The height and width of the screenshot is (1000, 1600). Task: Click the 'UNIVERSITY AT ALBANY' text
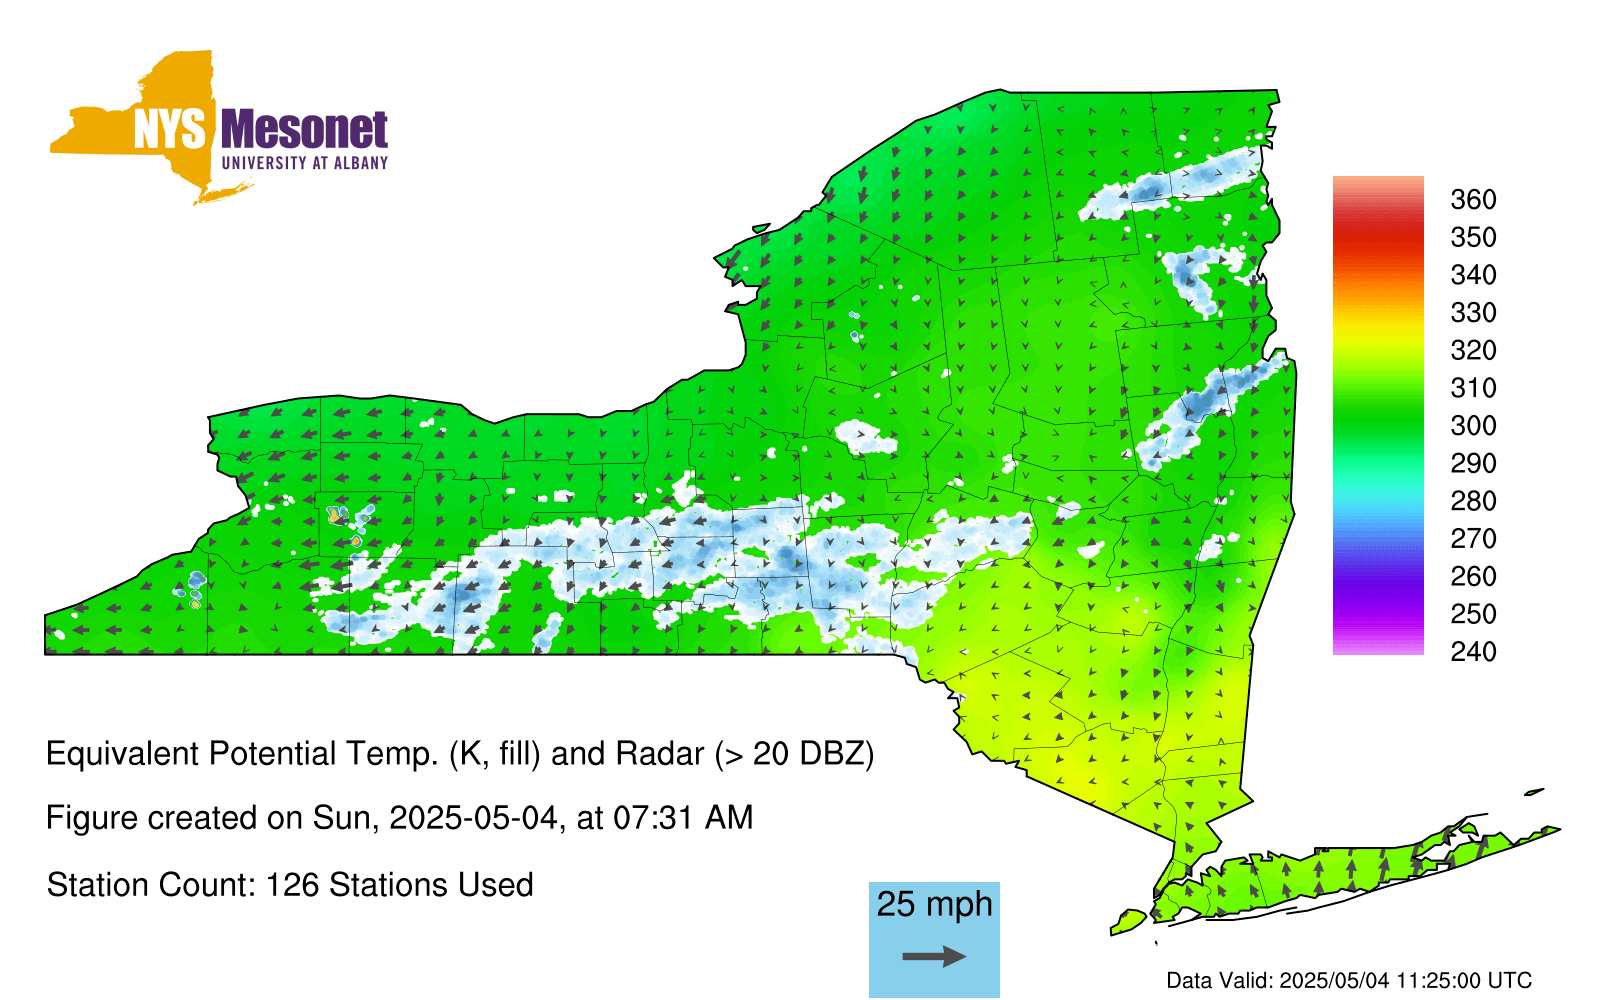pos(305,163)
